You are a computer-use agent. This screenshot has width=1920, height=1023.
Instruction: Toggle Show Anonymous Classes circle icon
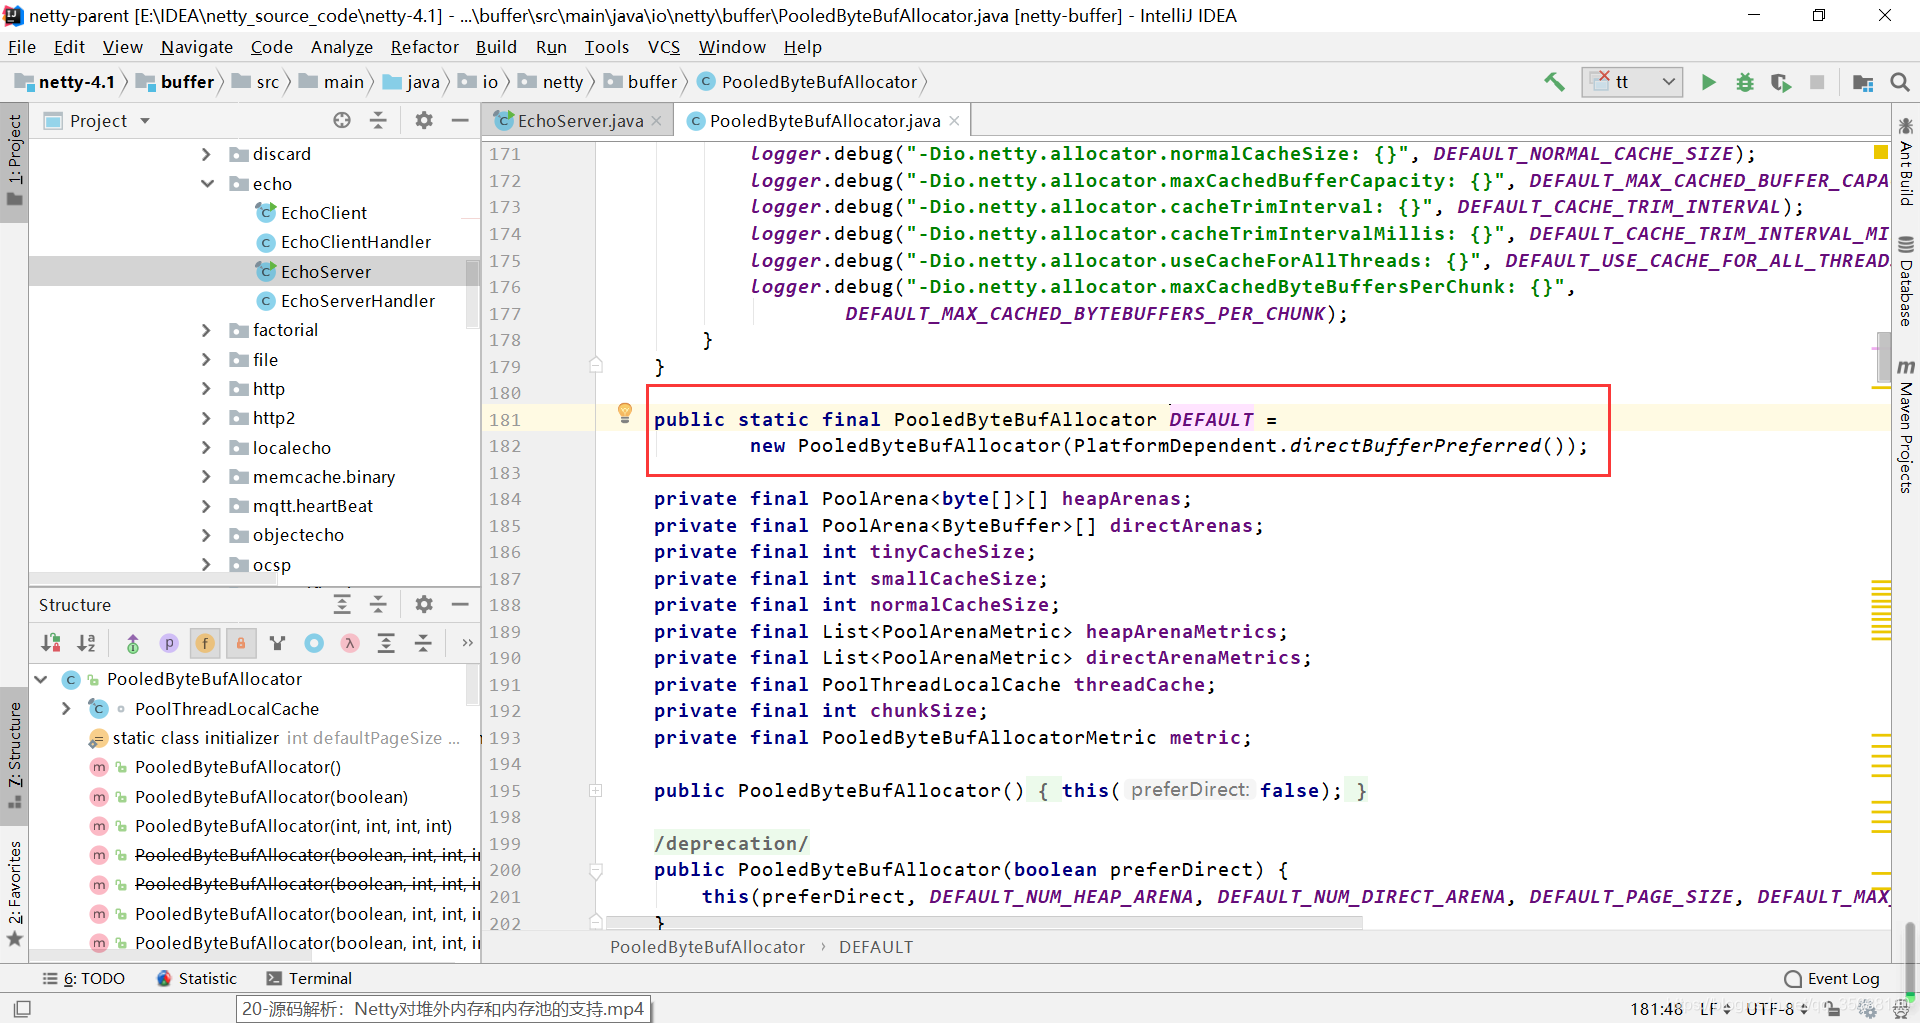click(314, 643)
